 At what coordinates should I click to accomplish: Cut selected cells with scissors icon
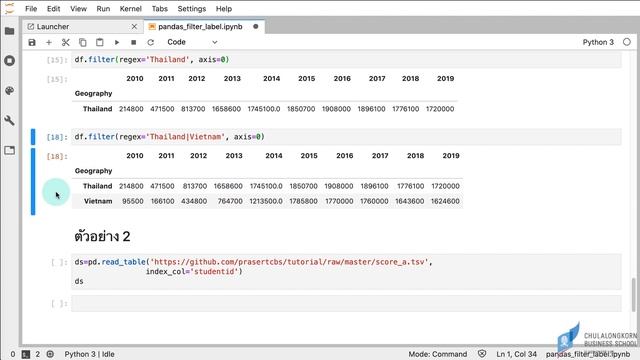tap(66, 42)
